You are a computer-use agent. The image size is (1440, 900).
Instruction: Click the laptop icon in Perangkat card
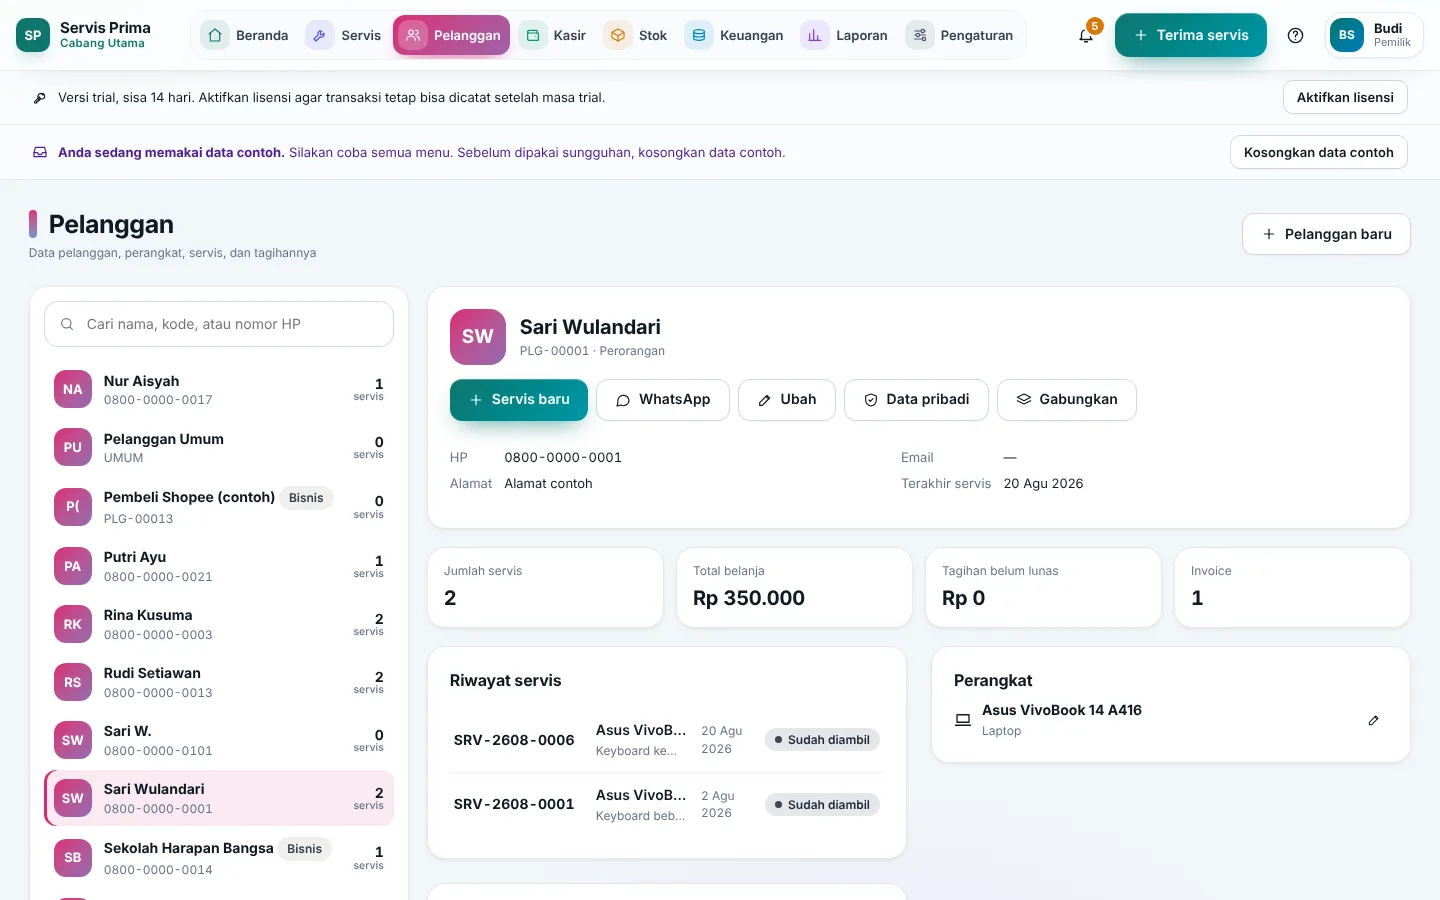tap(963, 720)
